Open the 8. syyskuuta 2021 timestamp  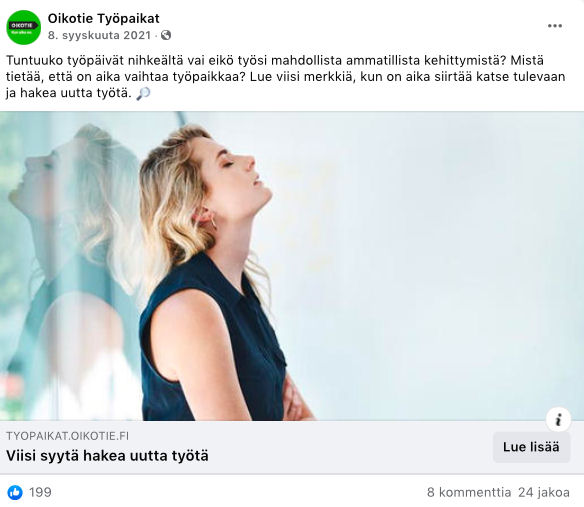pyautogui.click(x=99, y=35)
